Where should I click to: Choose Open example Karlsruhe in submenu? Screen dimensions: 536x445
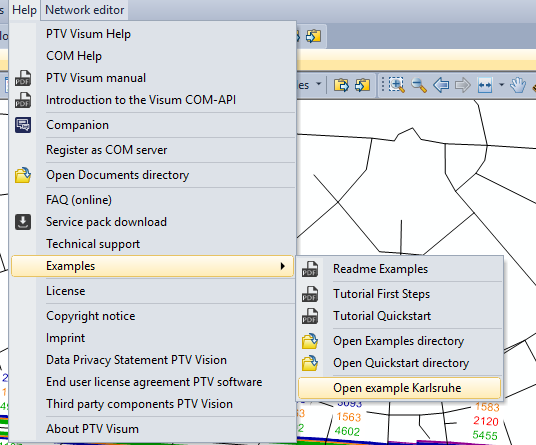399,388
